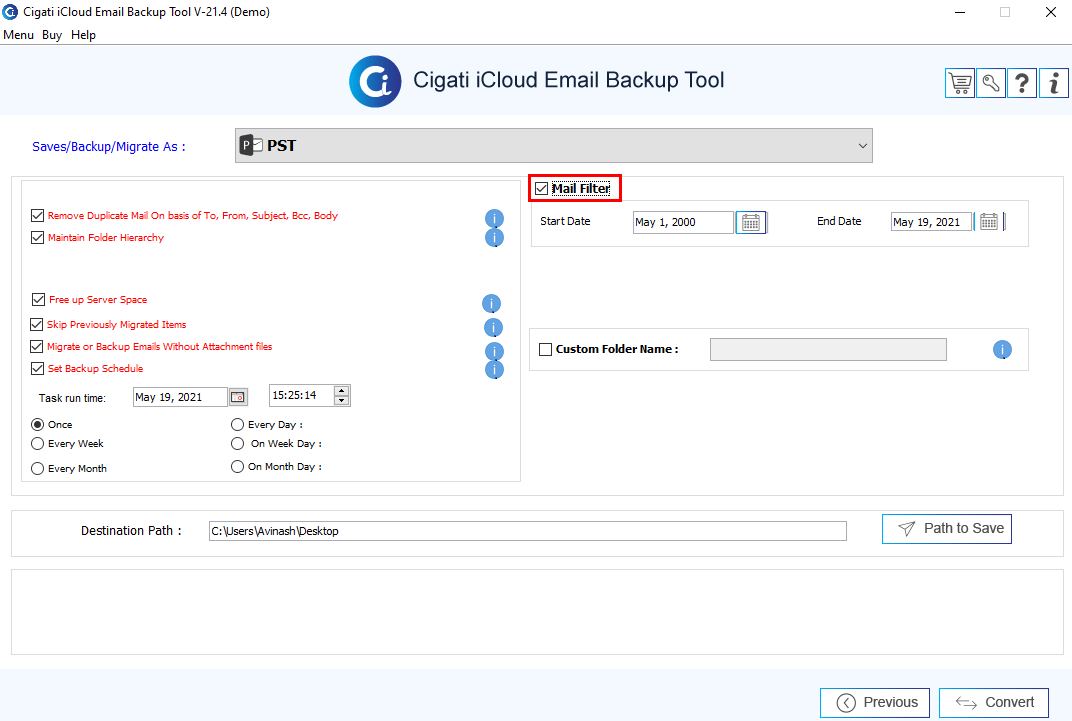Viewport: 1072px width, 721px height.
Task: Toggle Maintain Folder Hierarchy checkbox
Action: [38, 238]
